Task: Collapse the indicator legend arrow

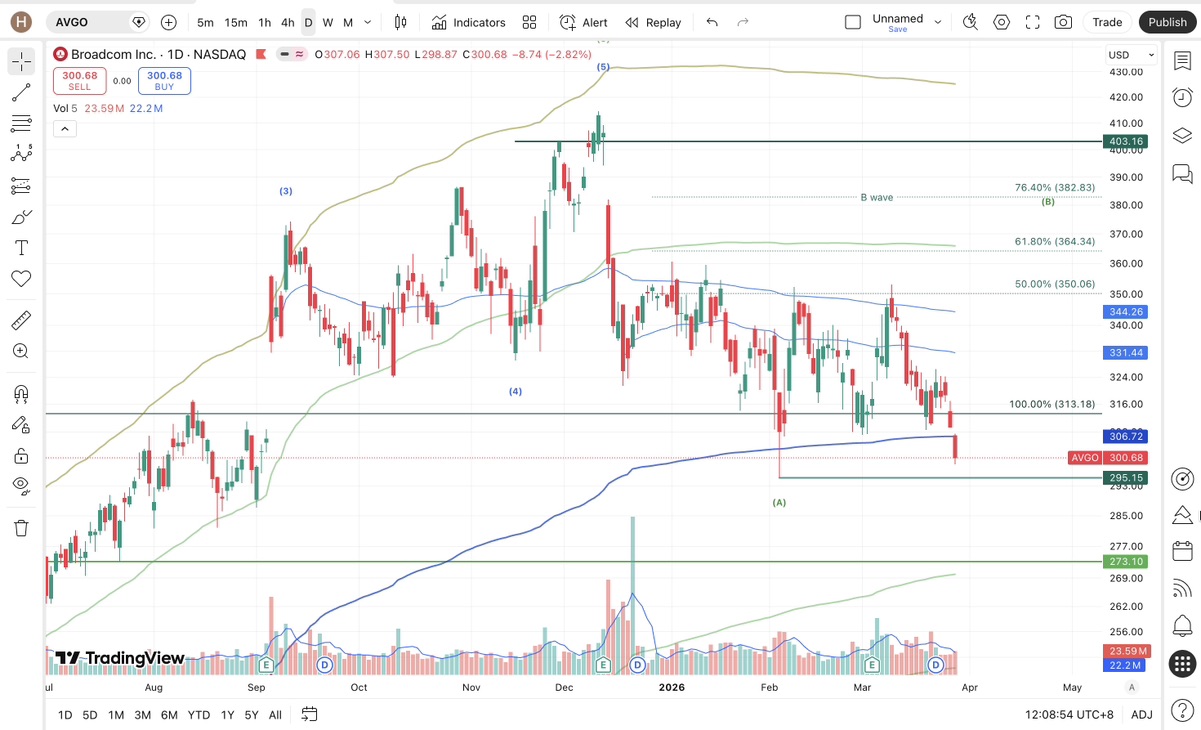Action: (64, 128)
